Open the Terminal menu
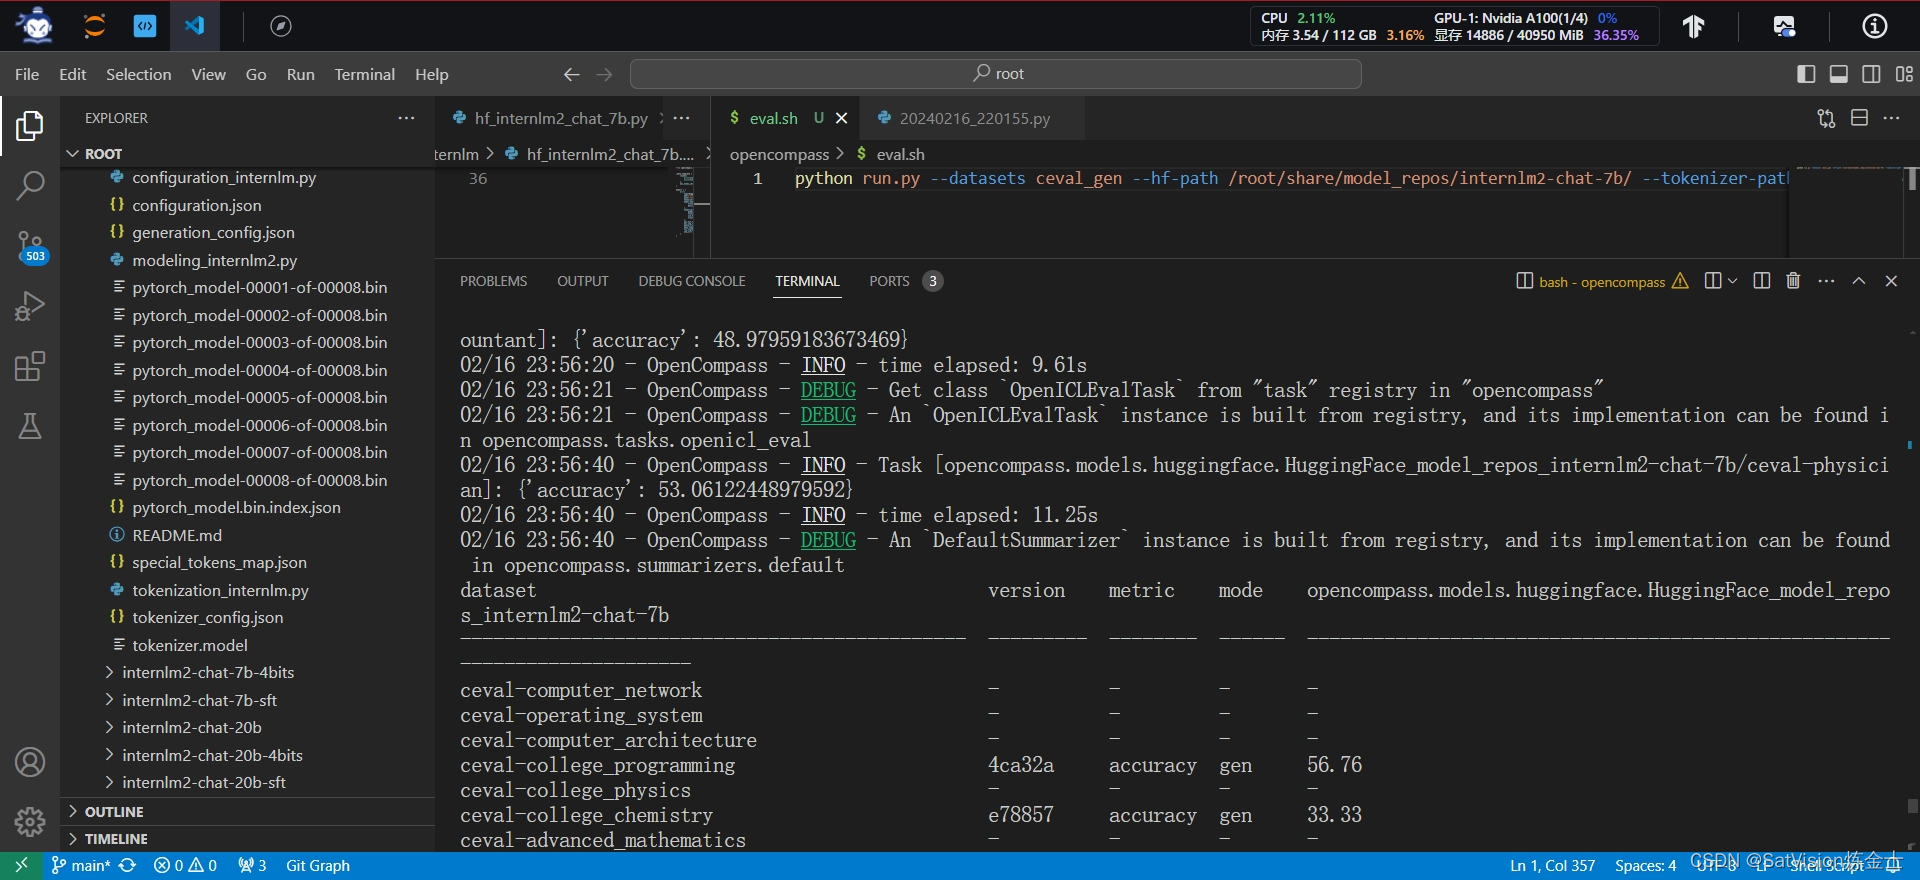This screenshot has width=1920, height=880. point(364,74)
